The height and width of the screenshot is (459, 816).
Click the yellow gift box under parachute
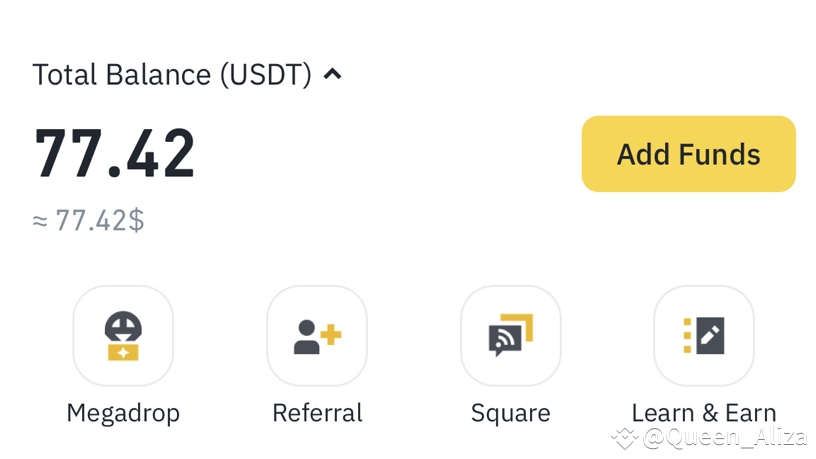coord(123,352)
